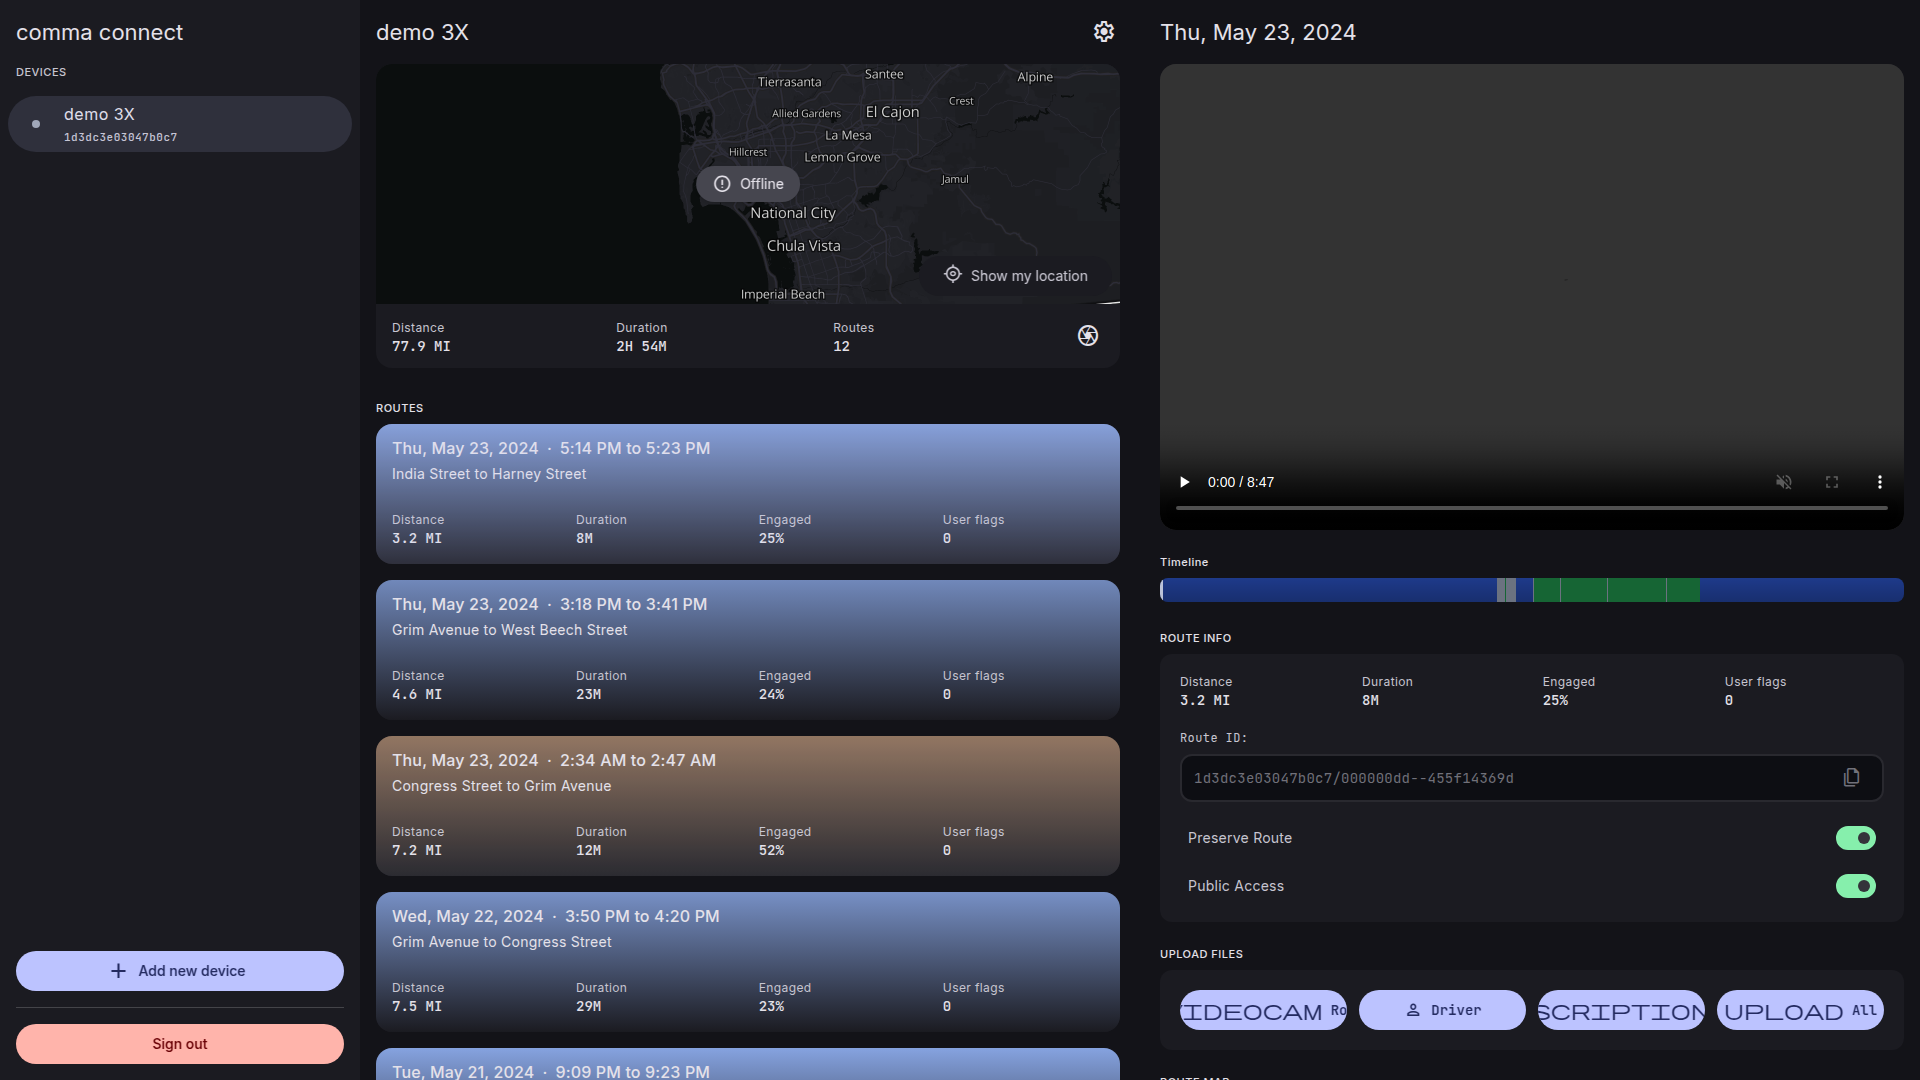Upload Driver camera files

tap(1442, 1010)
